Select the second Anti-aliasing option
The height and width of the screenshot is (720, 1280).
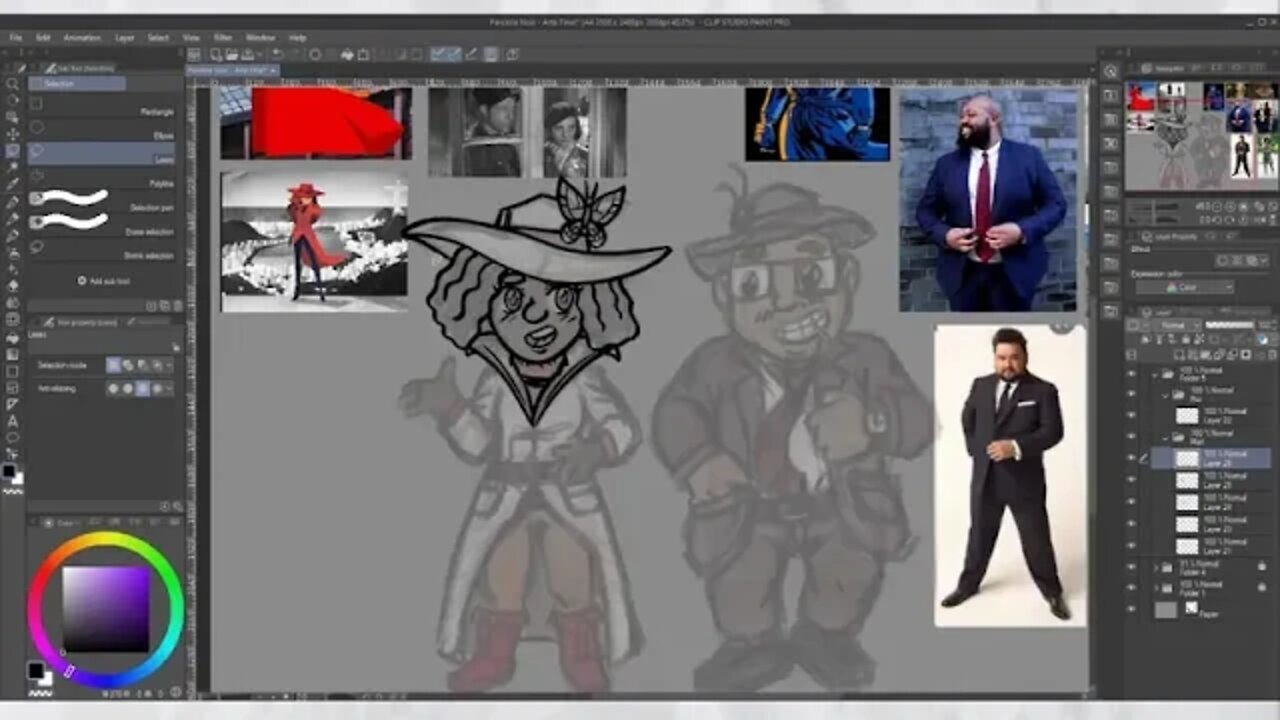(128, 388)
